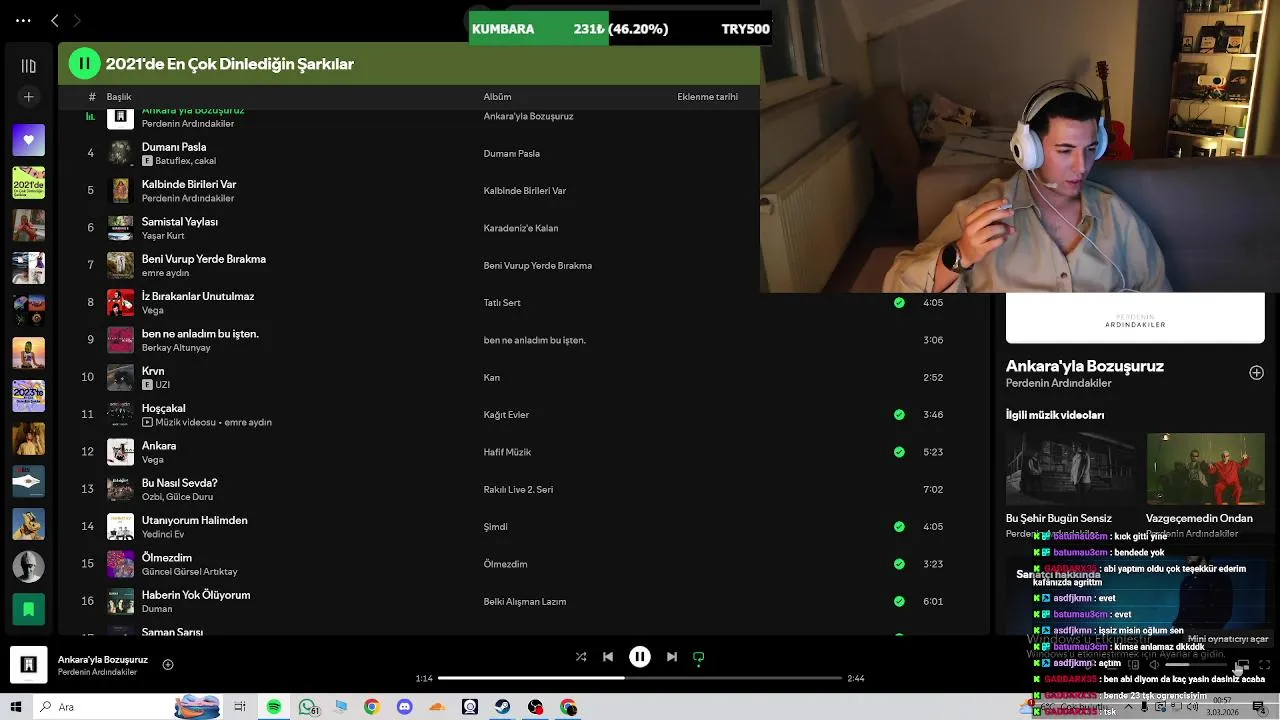Open Task View on the taskbar
The image size is (1280, 720).
coord(240,707)
